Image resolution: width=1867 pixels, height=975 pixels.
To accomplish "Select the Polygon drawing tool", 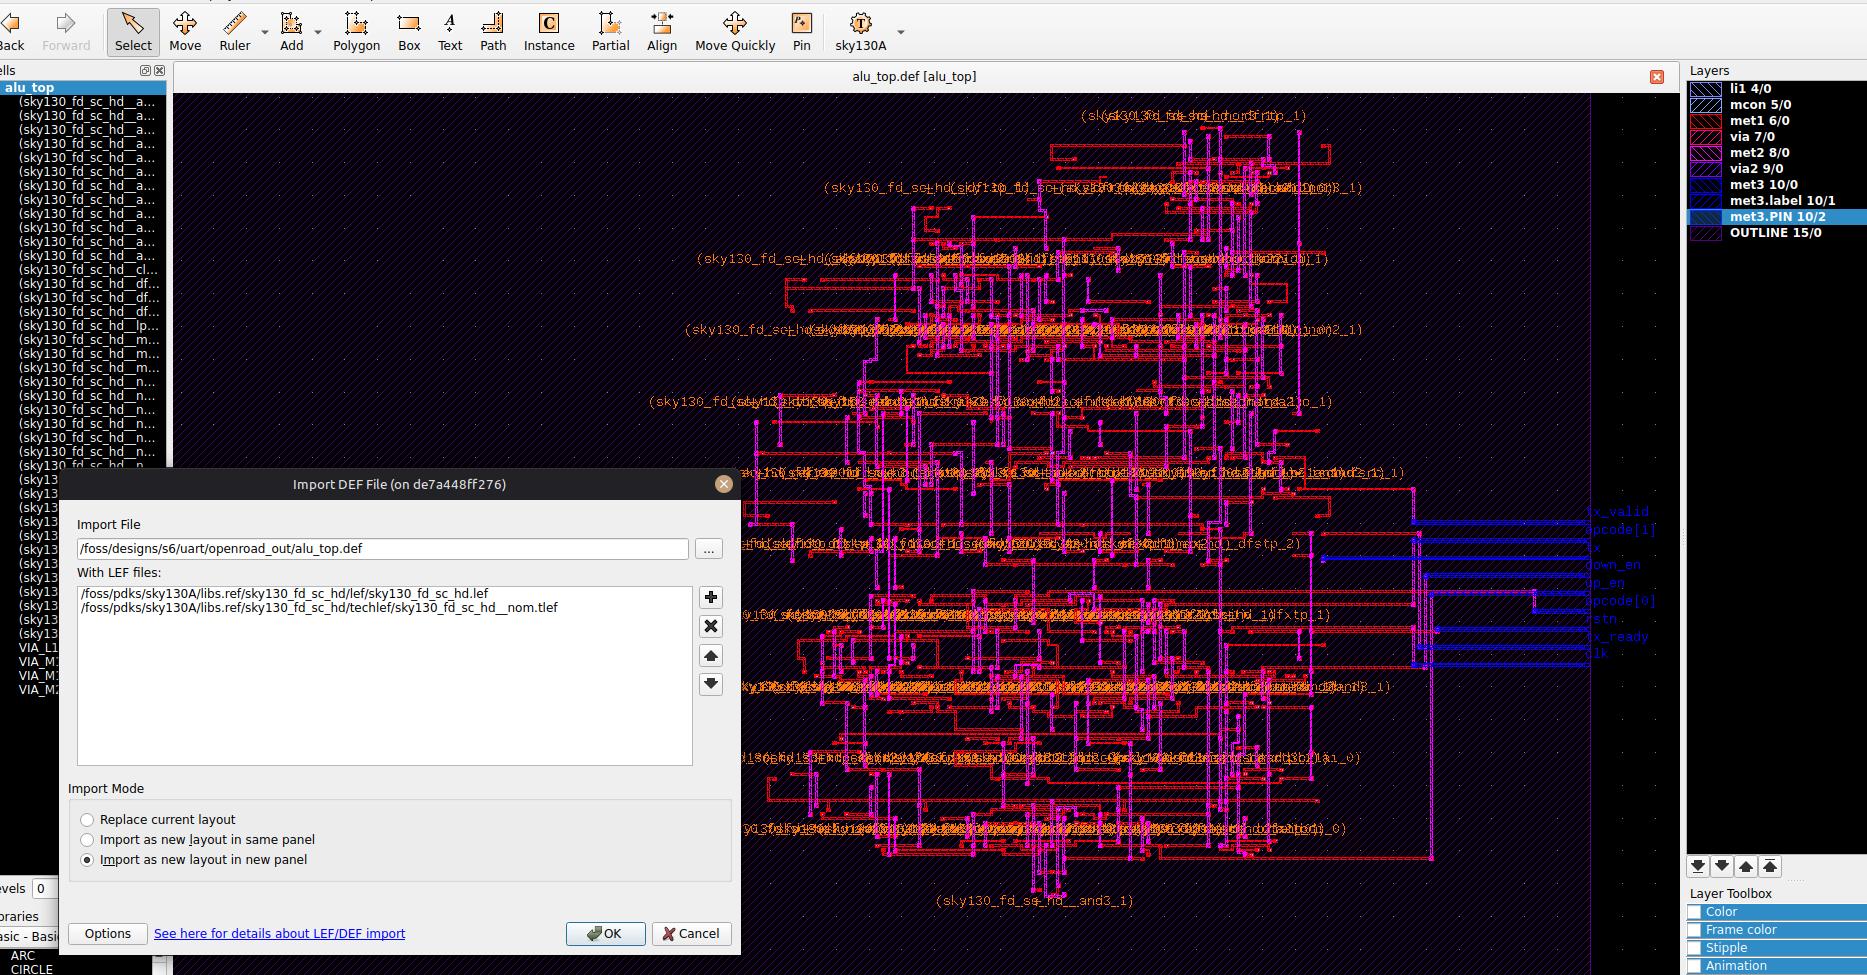I will (x=356, y=31).
